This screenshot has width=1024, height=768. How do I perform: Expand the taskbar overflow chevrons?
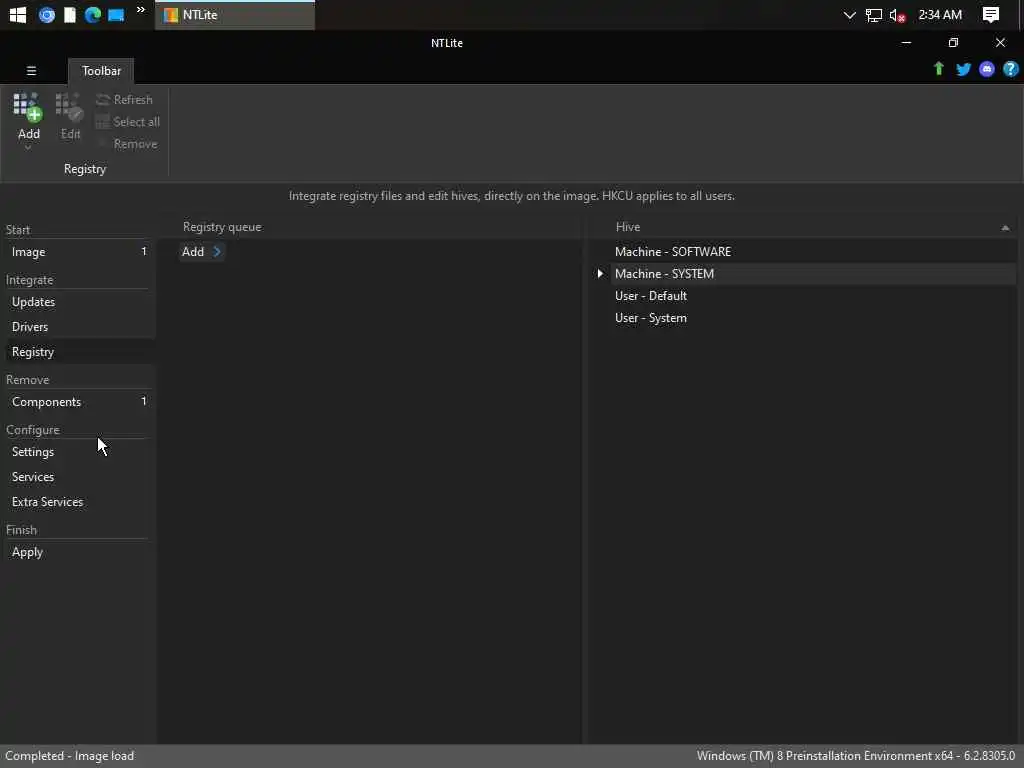[x=140, y=10]
